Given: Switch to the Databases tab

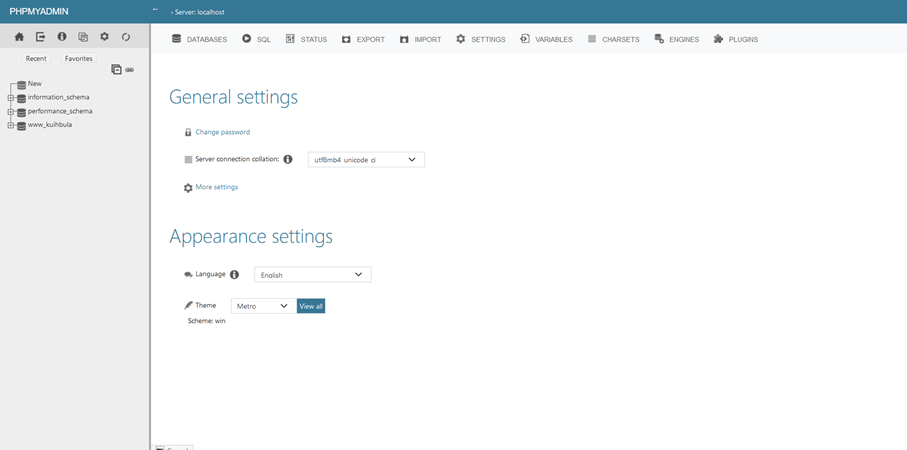Looking at the screenshot, I should click(199, 39).
